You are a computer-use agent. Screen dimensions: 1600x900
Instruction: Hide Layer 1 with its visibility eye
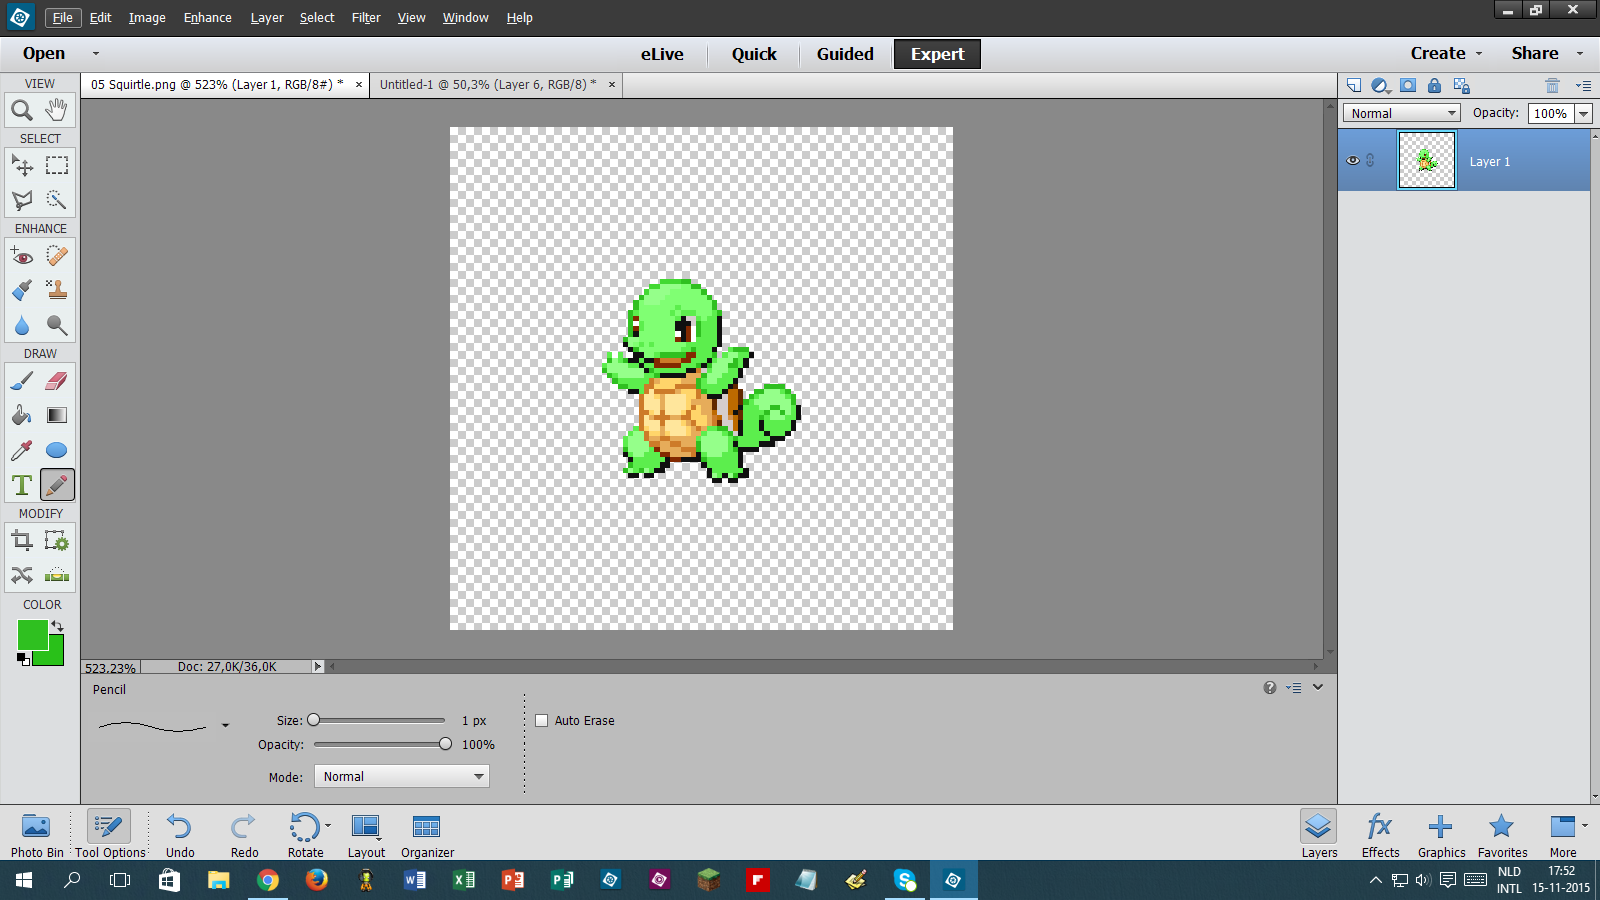coord(1352,160)
